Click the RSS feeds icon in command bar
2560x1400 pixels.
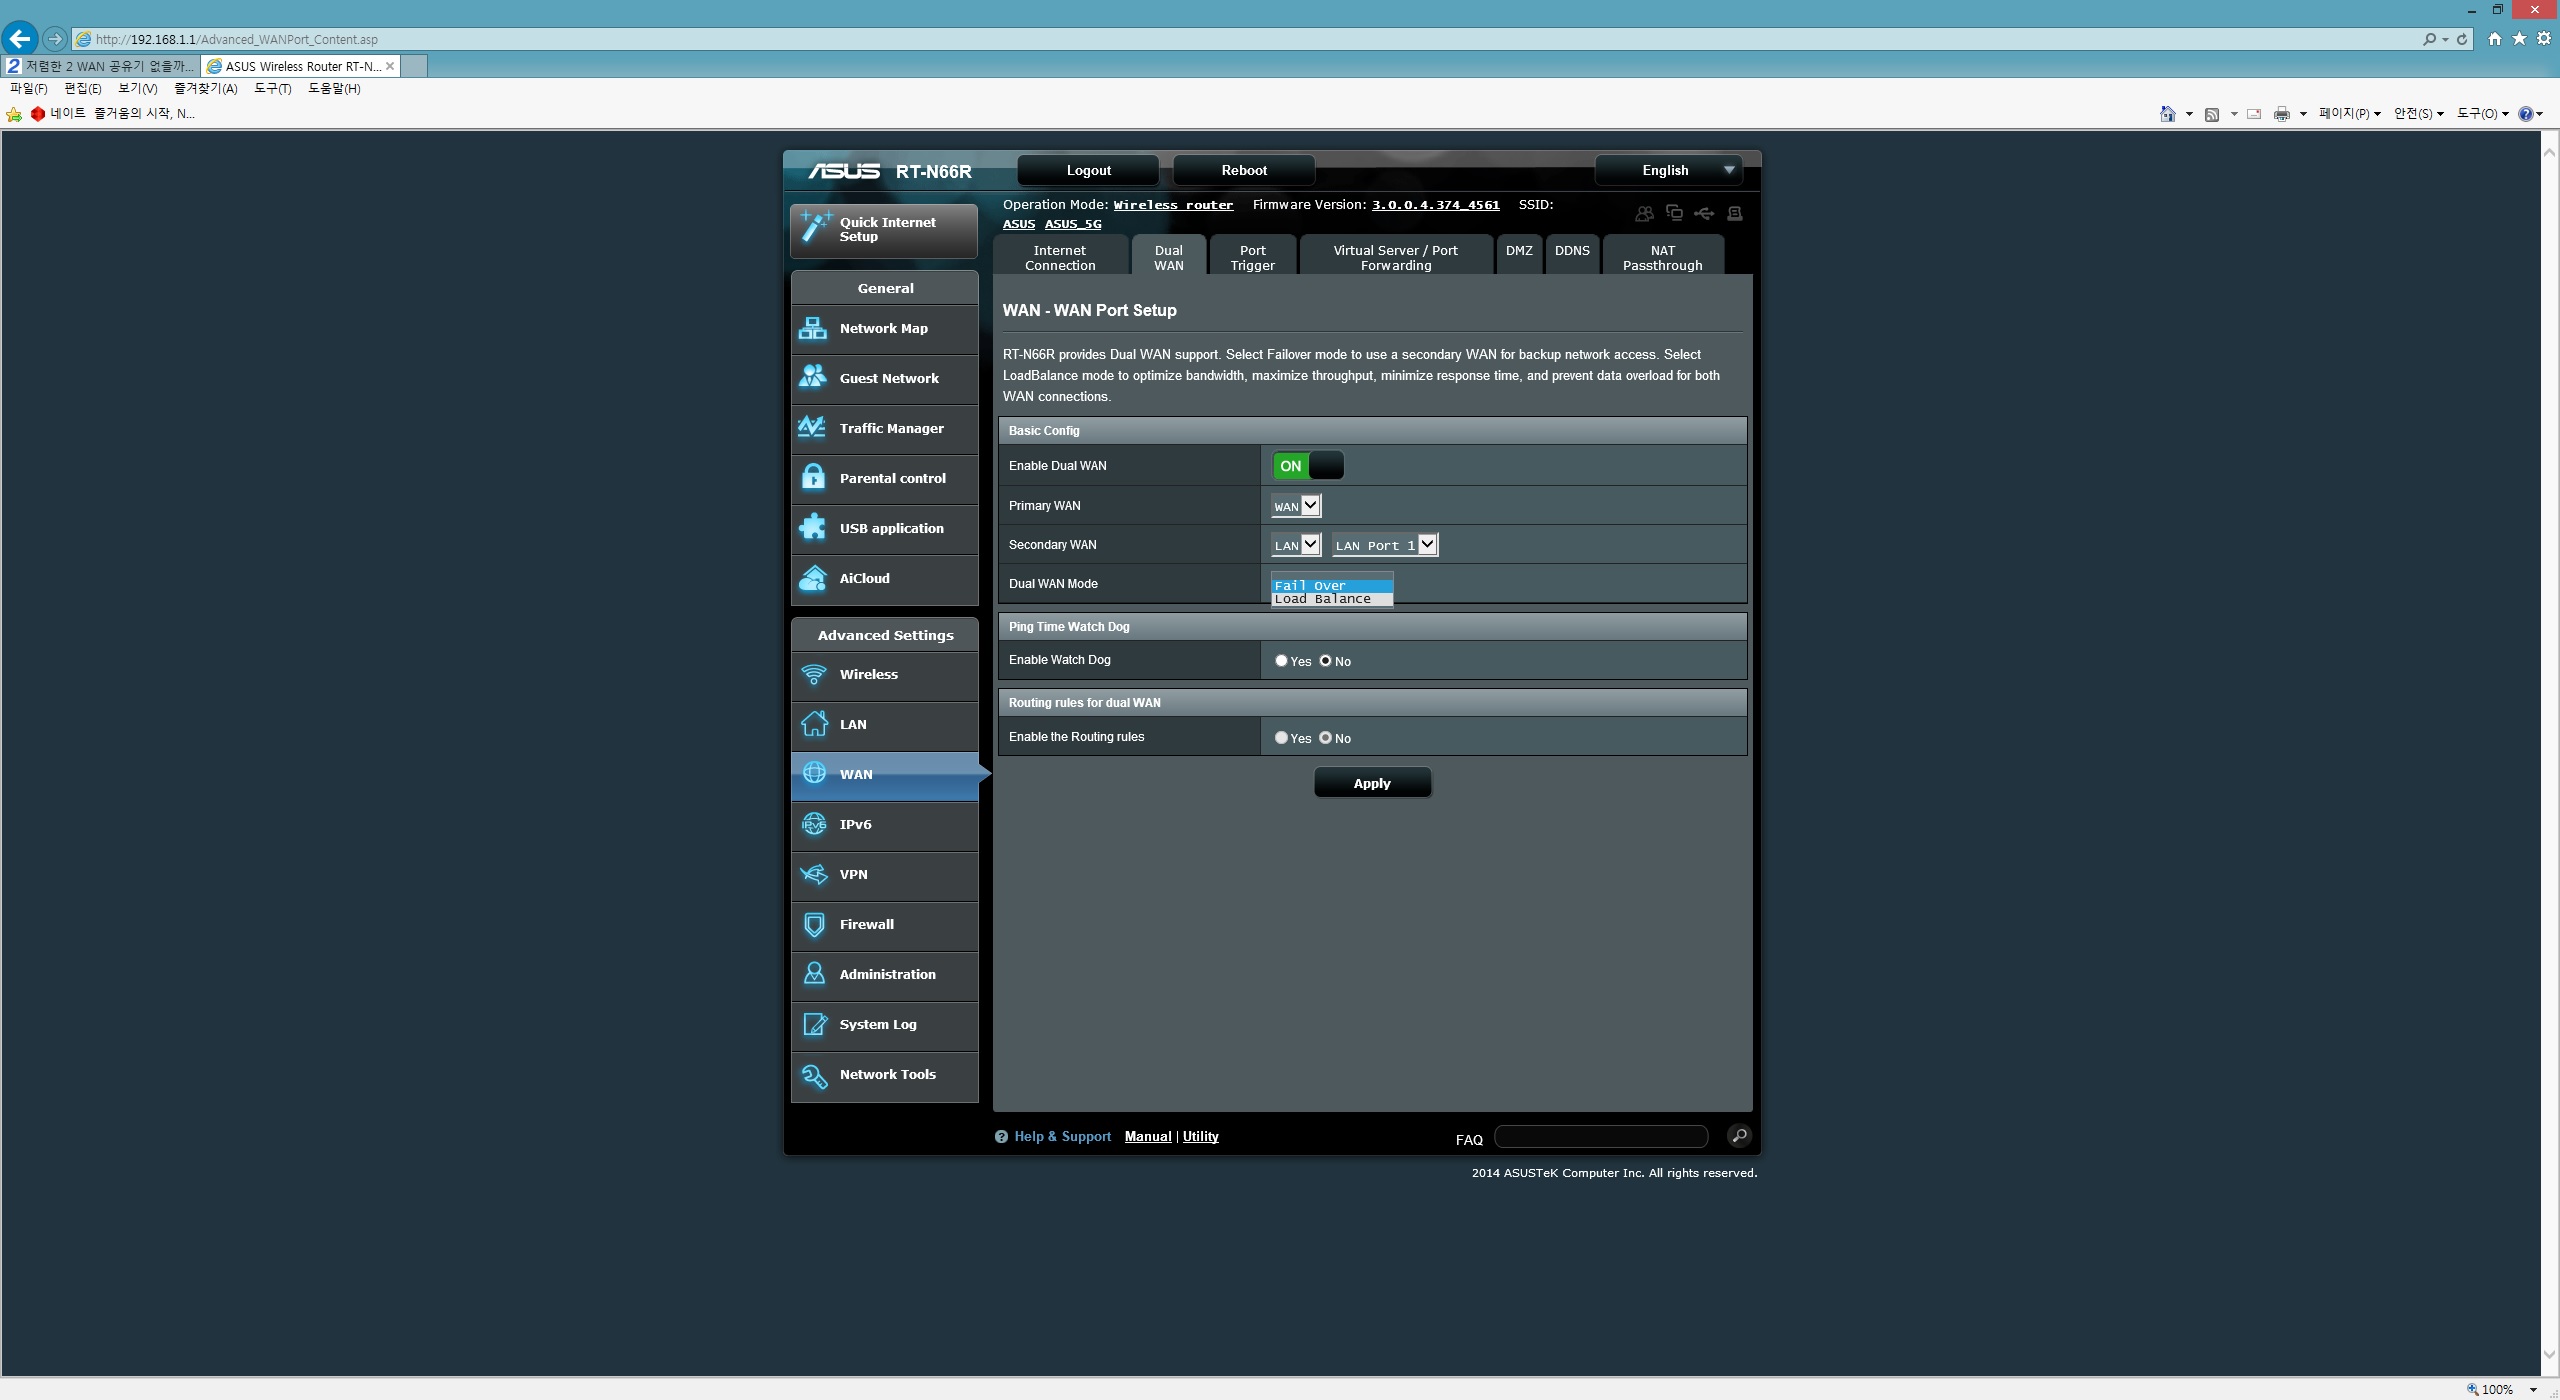[2212, 114]
